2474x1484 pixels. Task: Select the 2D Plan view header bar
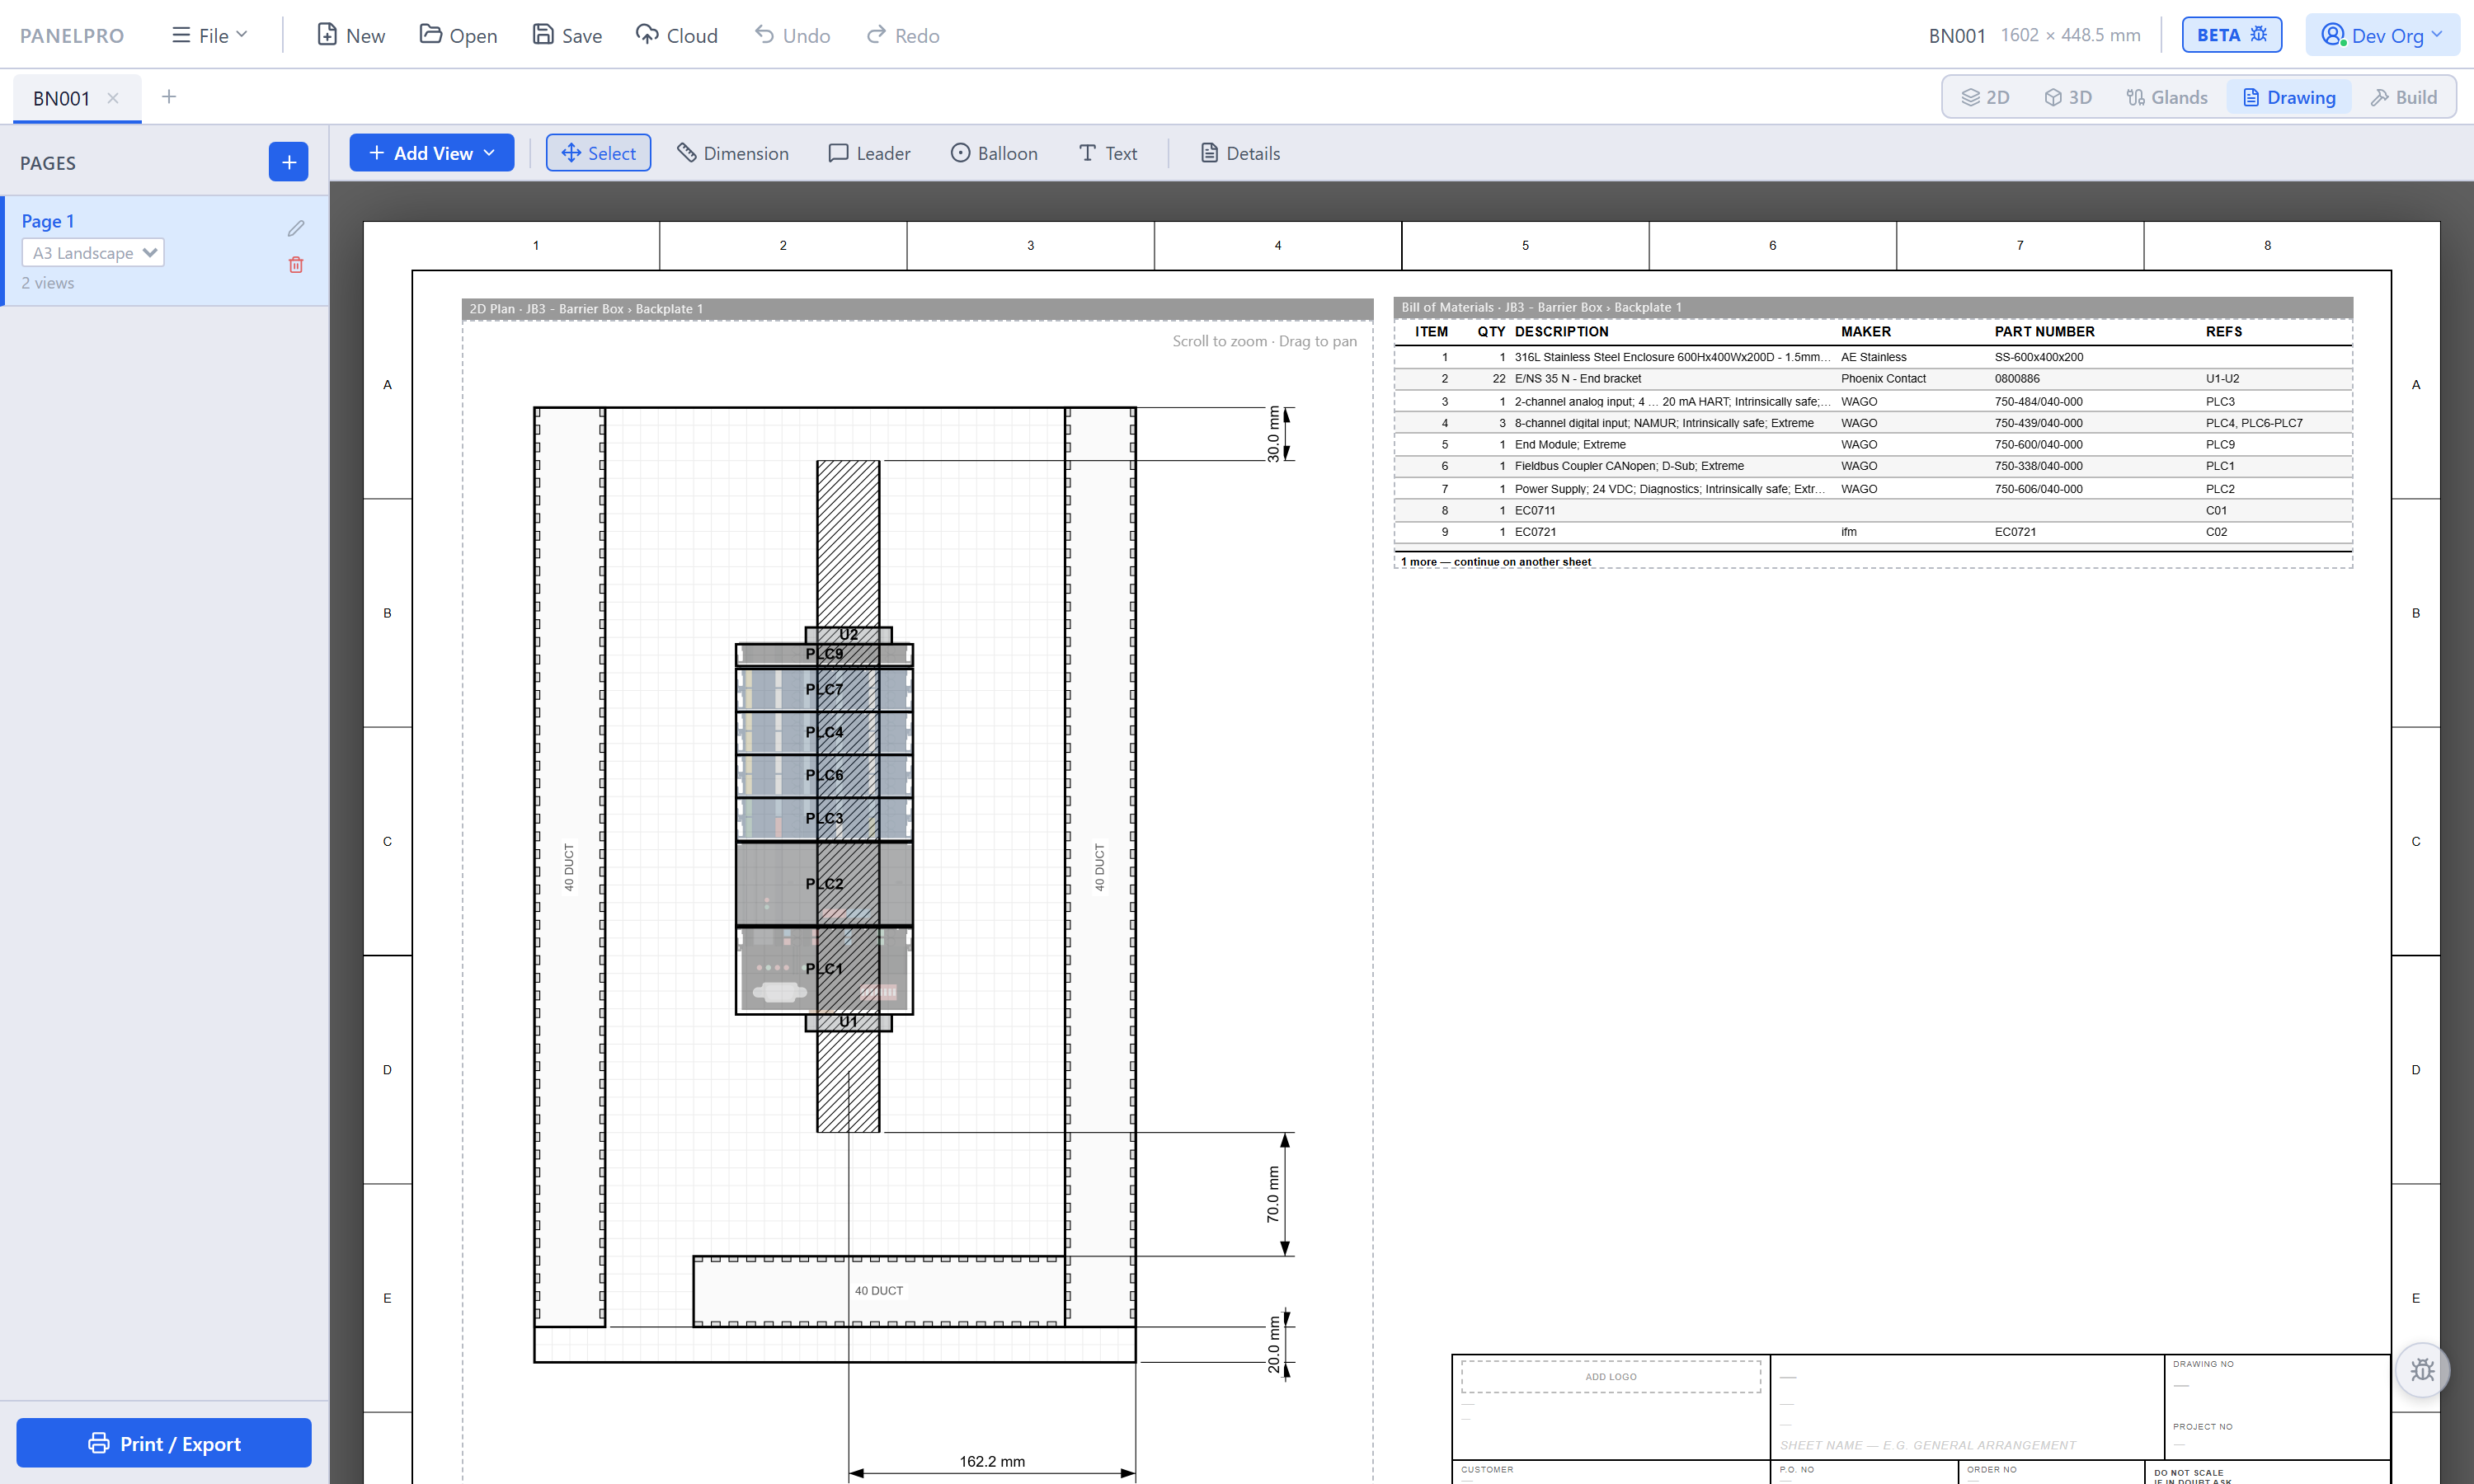[x=917, y=309]
